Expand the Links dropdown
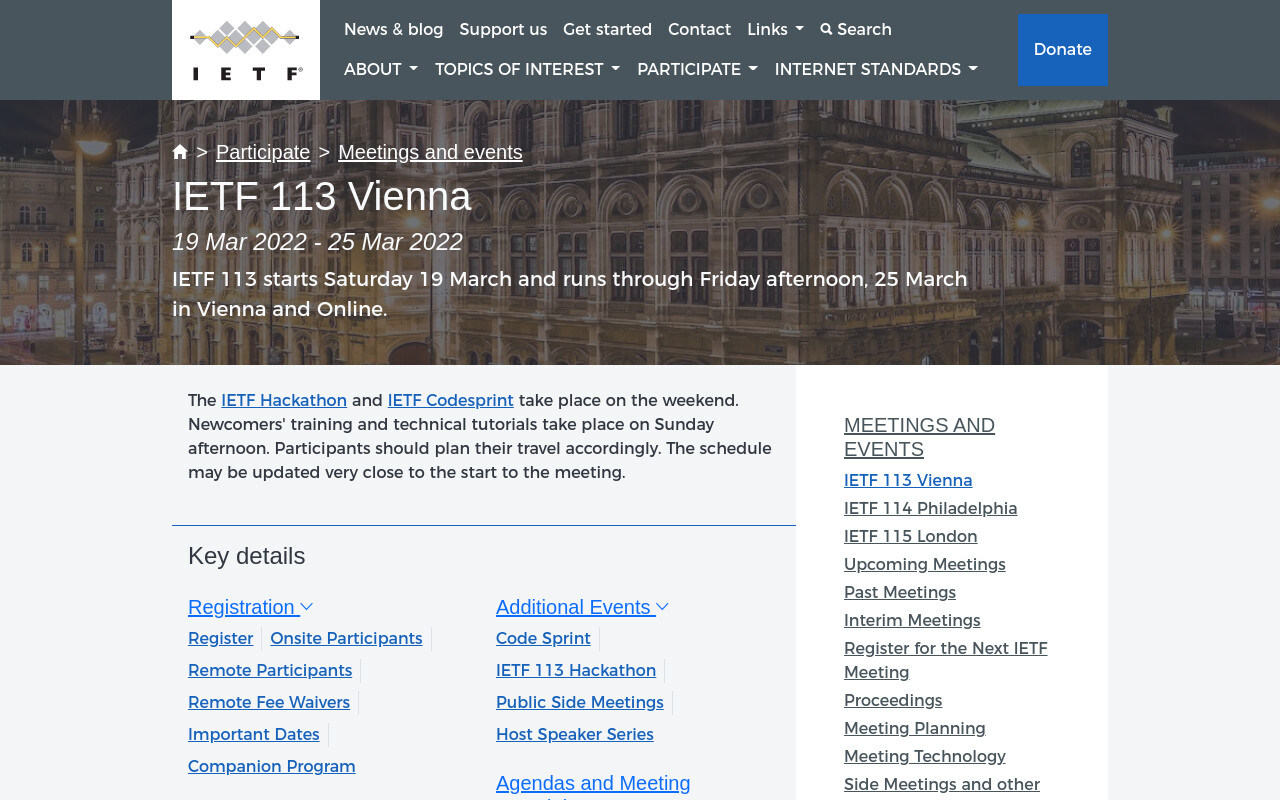This screenshot has width=1280, height=800. 775,29
